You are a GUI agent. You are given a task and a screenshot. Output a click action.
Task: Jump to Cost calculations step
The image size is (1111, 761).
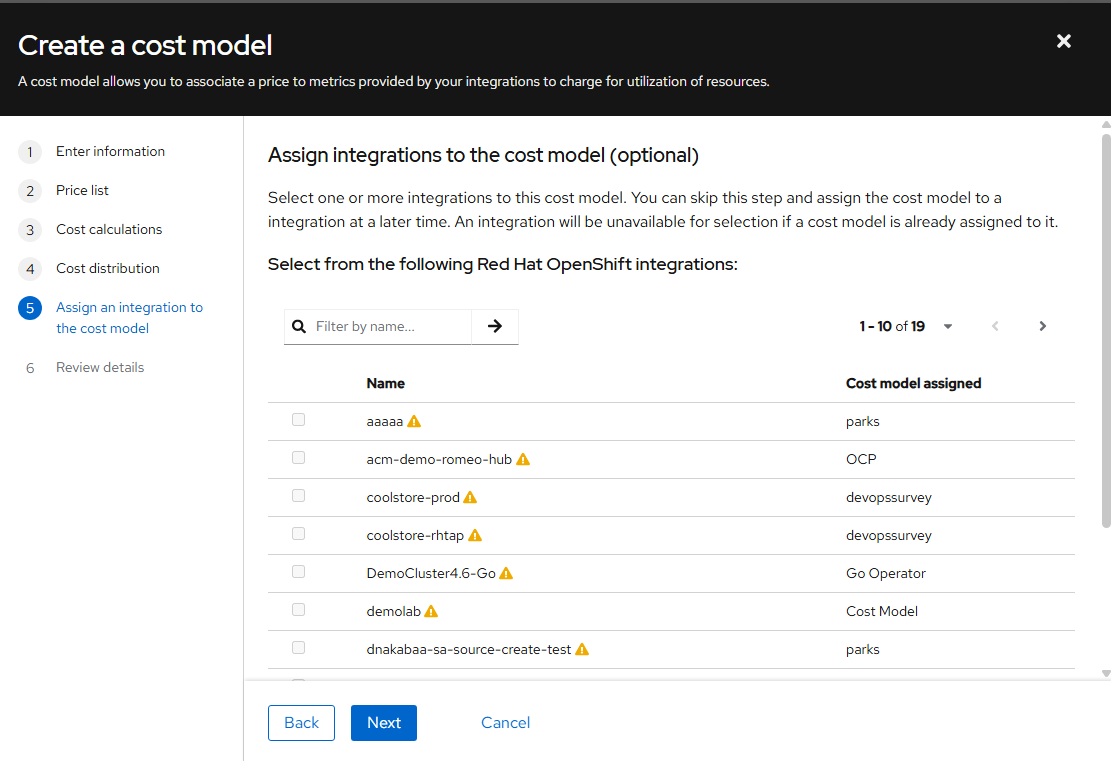click(x=108, y=229)
